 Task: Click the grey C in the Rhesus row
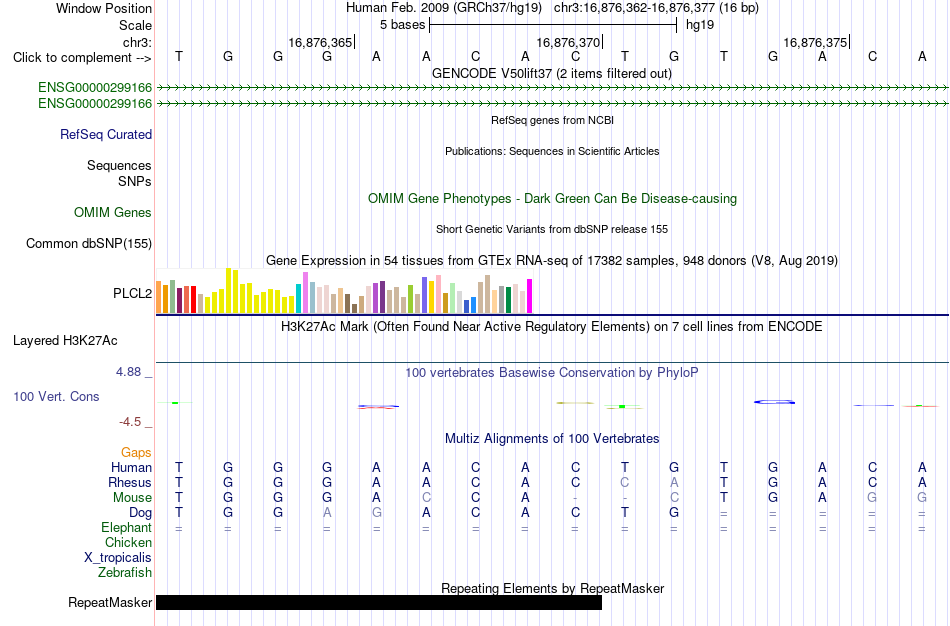pyautogui.click(x=625, y=483)
